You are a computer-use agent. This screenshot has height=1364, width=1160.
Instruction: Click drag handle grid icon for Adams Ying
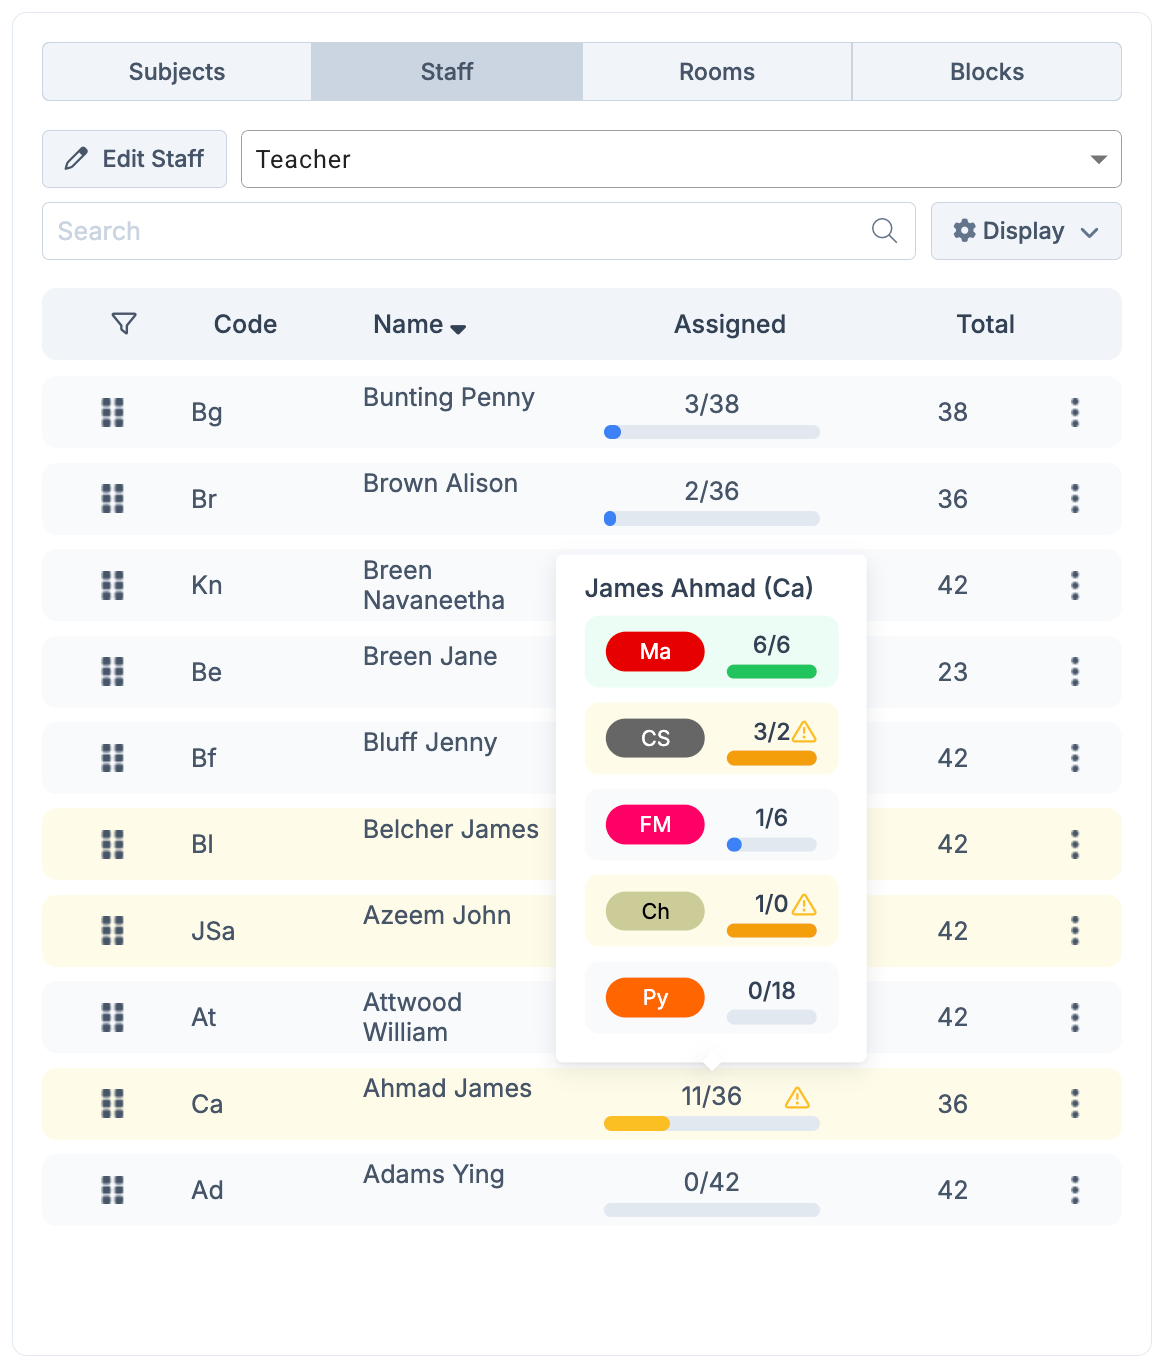(113, 1190)
